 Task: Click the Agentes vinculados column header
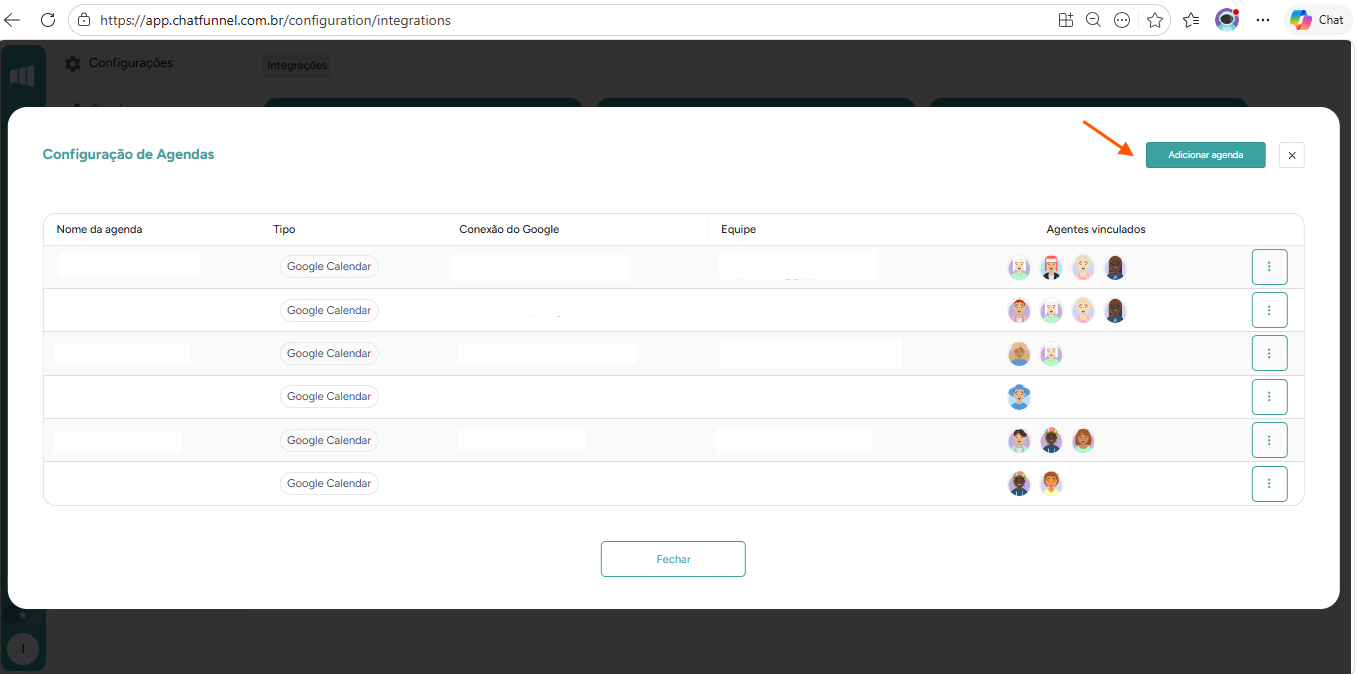click(1096, 229)
